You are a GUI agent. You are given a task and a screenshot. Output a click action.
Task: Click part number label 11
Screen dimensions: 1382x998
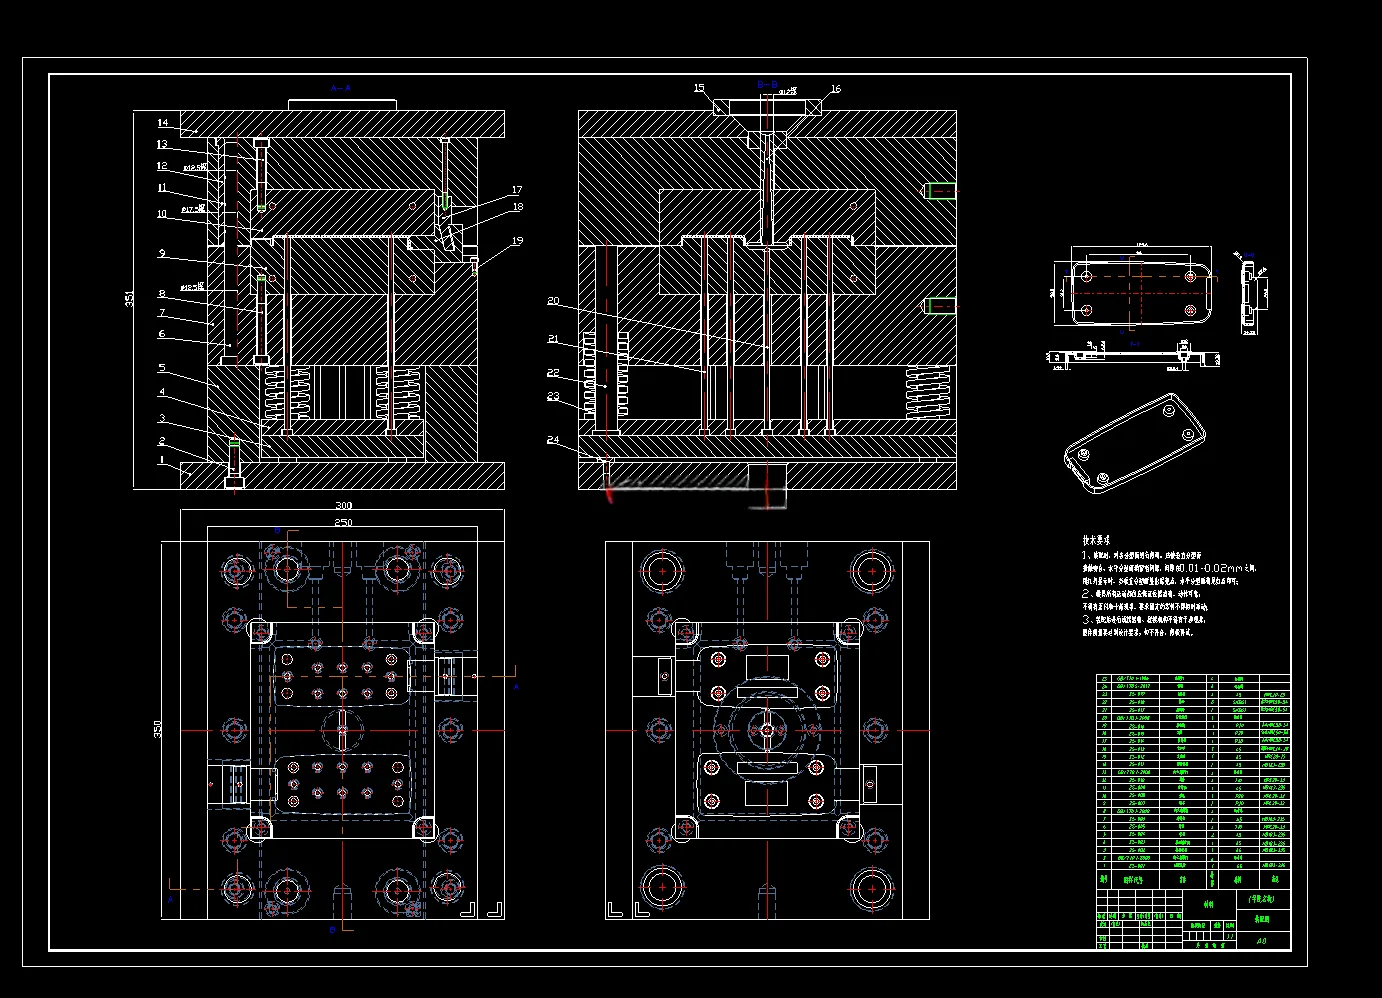(x=162, y=188)
